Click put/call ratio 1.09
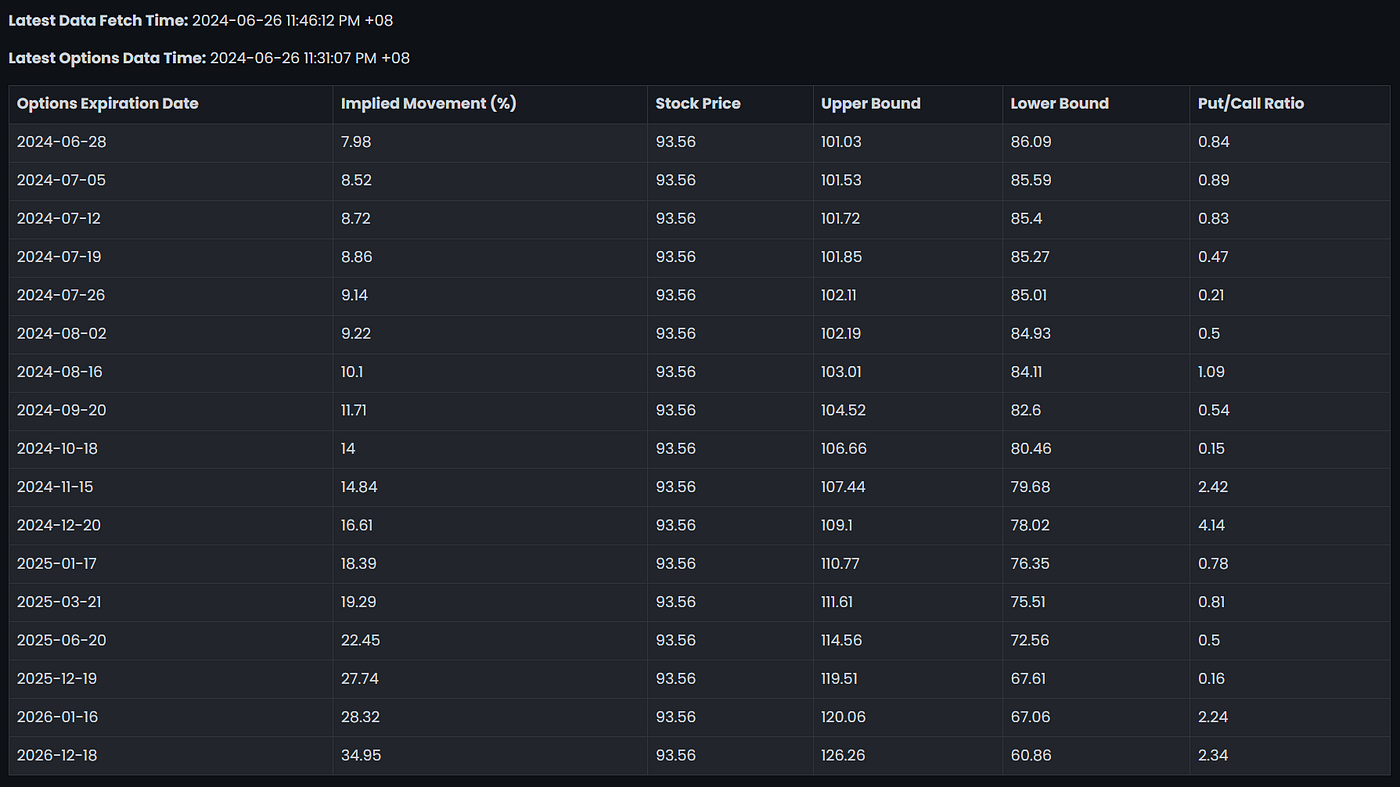 click(1211, 372)
